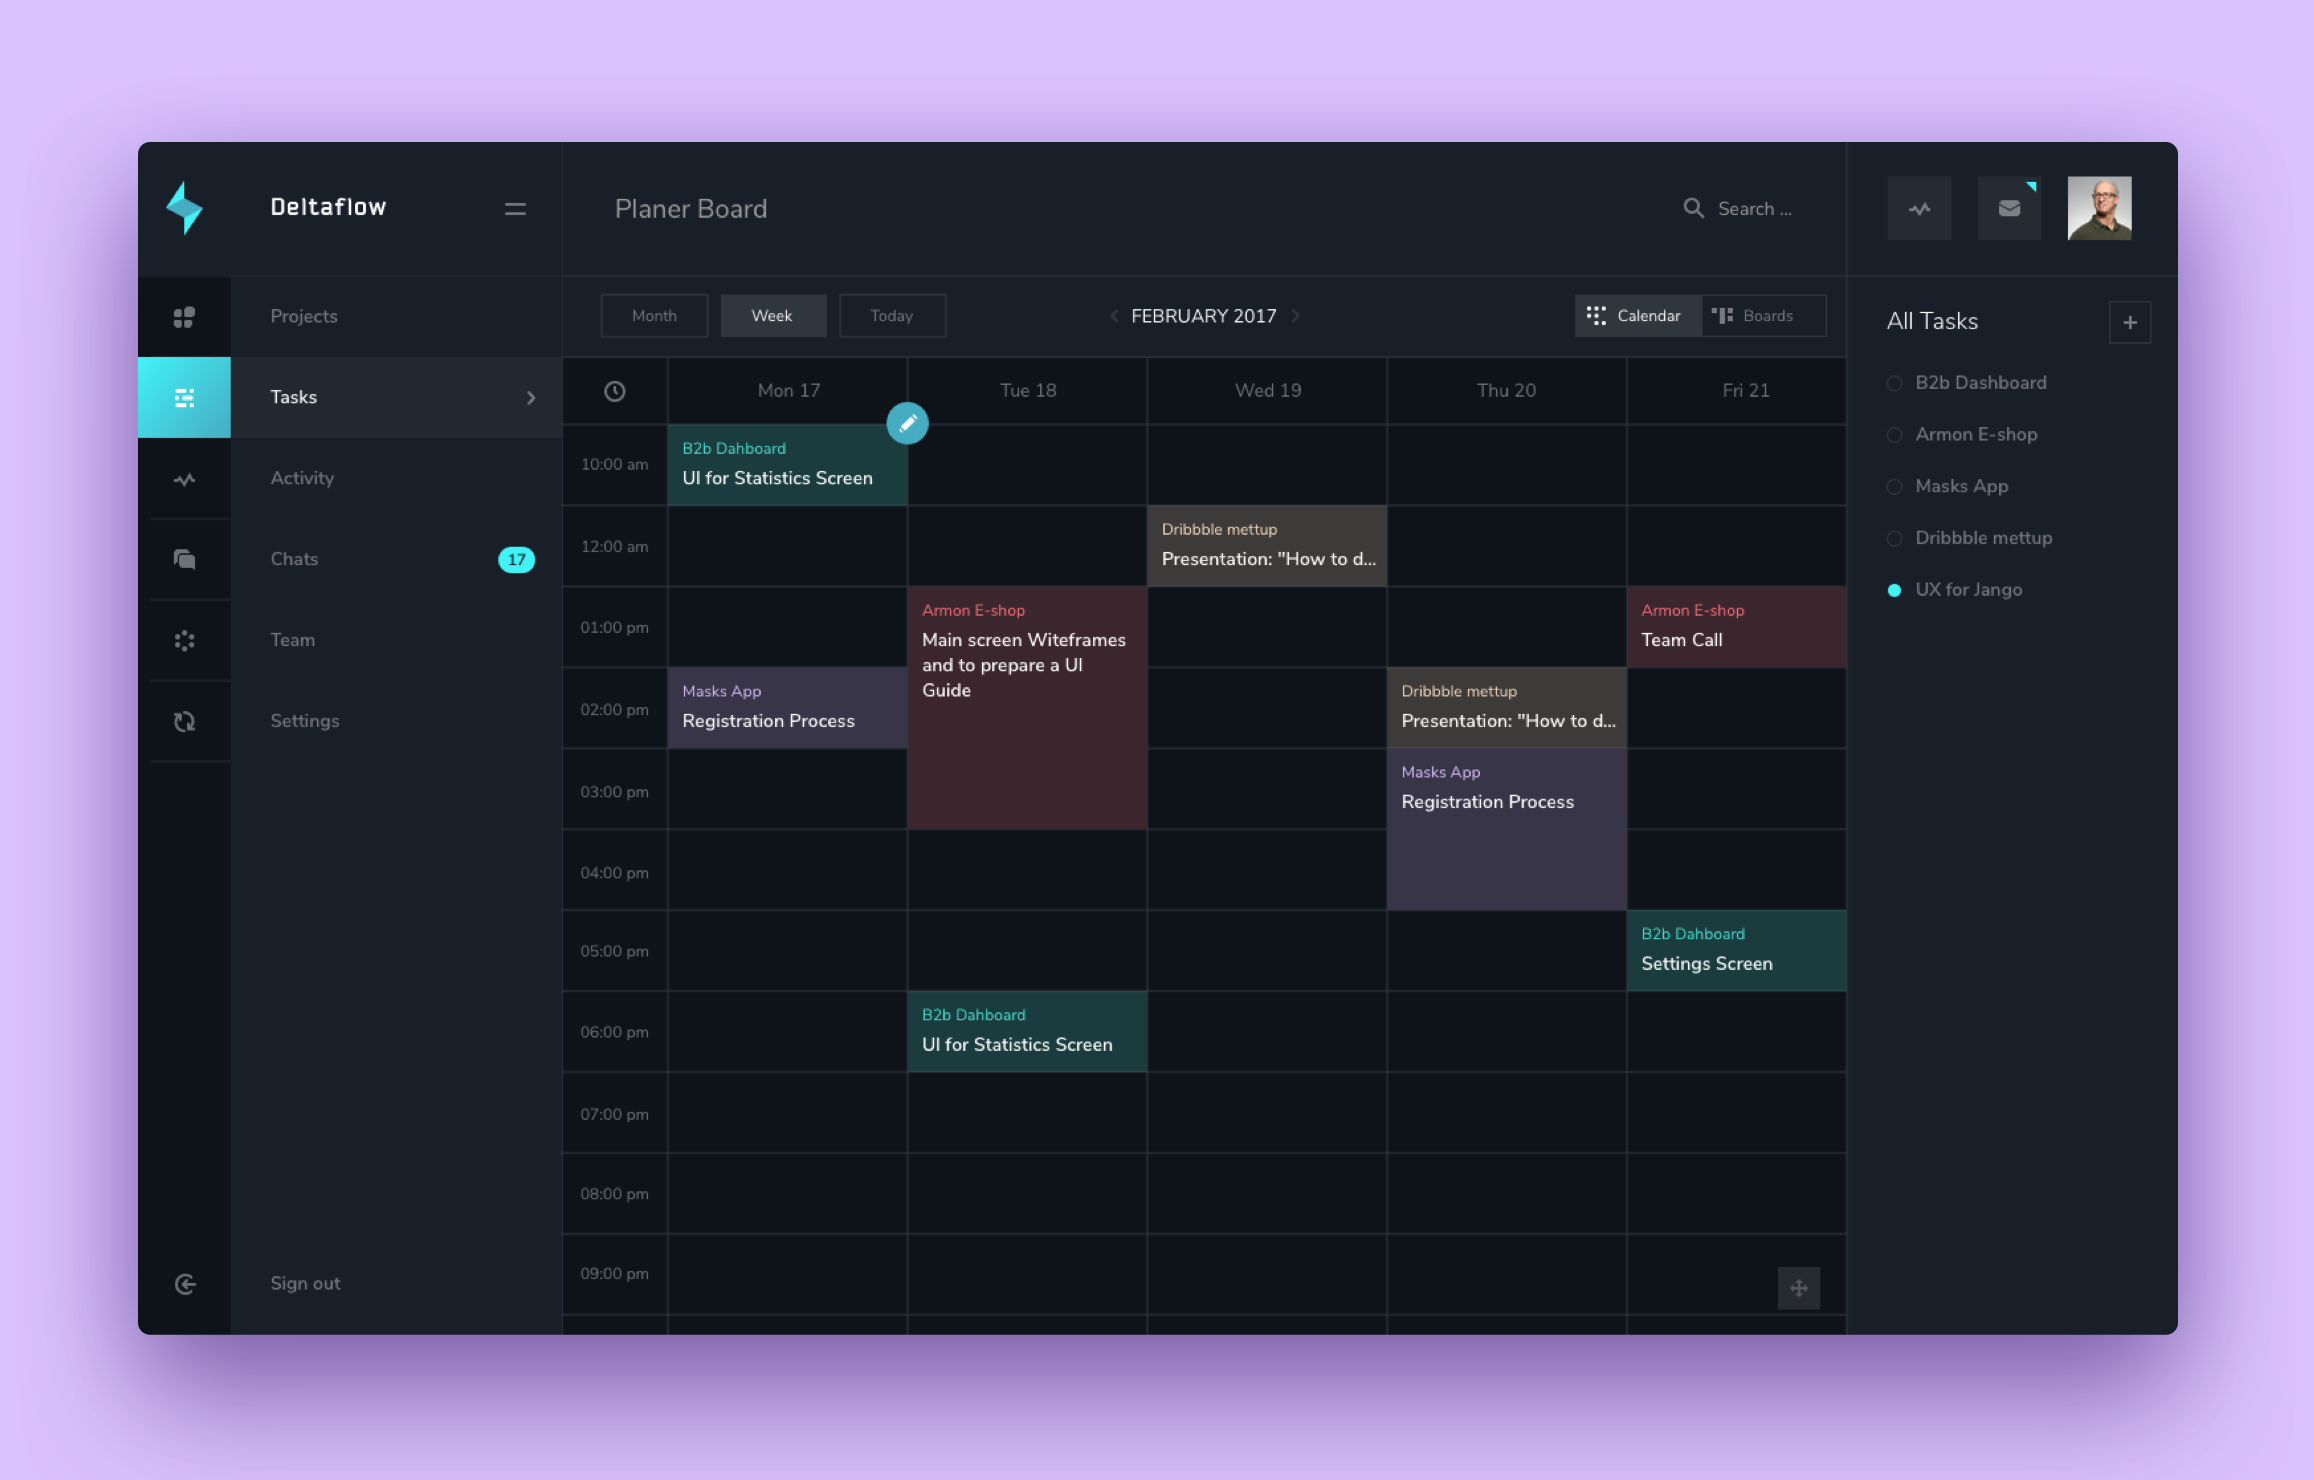Click the Chats speech bubble icon
The height and width of the screenshot is (1480, 2314).
(x=184, y=558)
